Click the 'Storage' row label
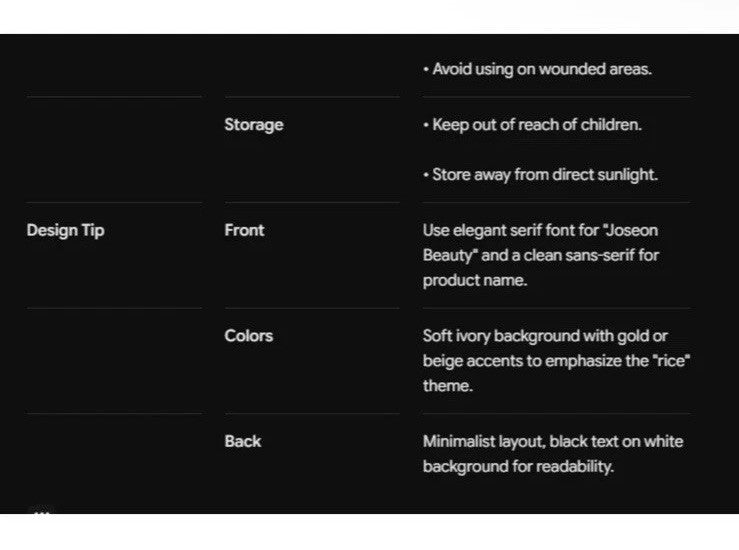 tap(254, 125)
